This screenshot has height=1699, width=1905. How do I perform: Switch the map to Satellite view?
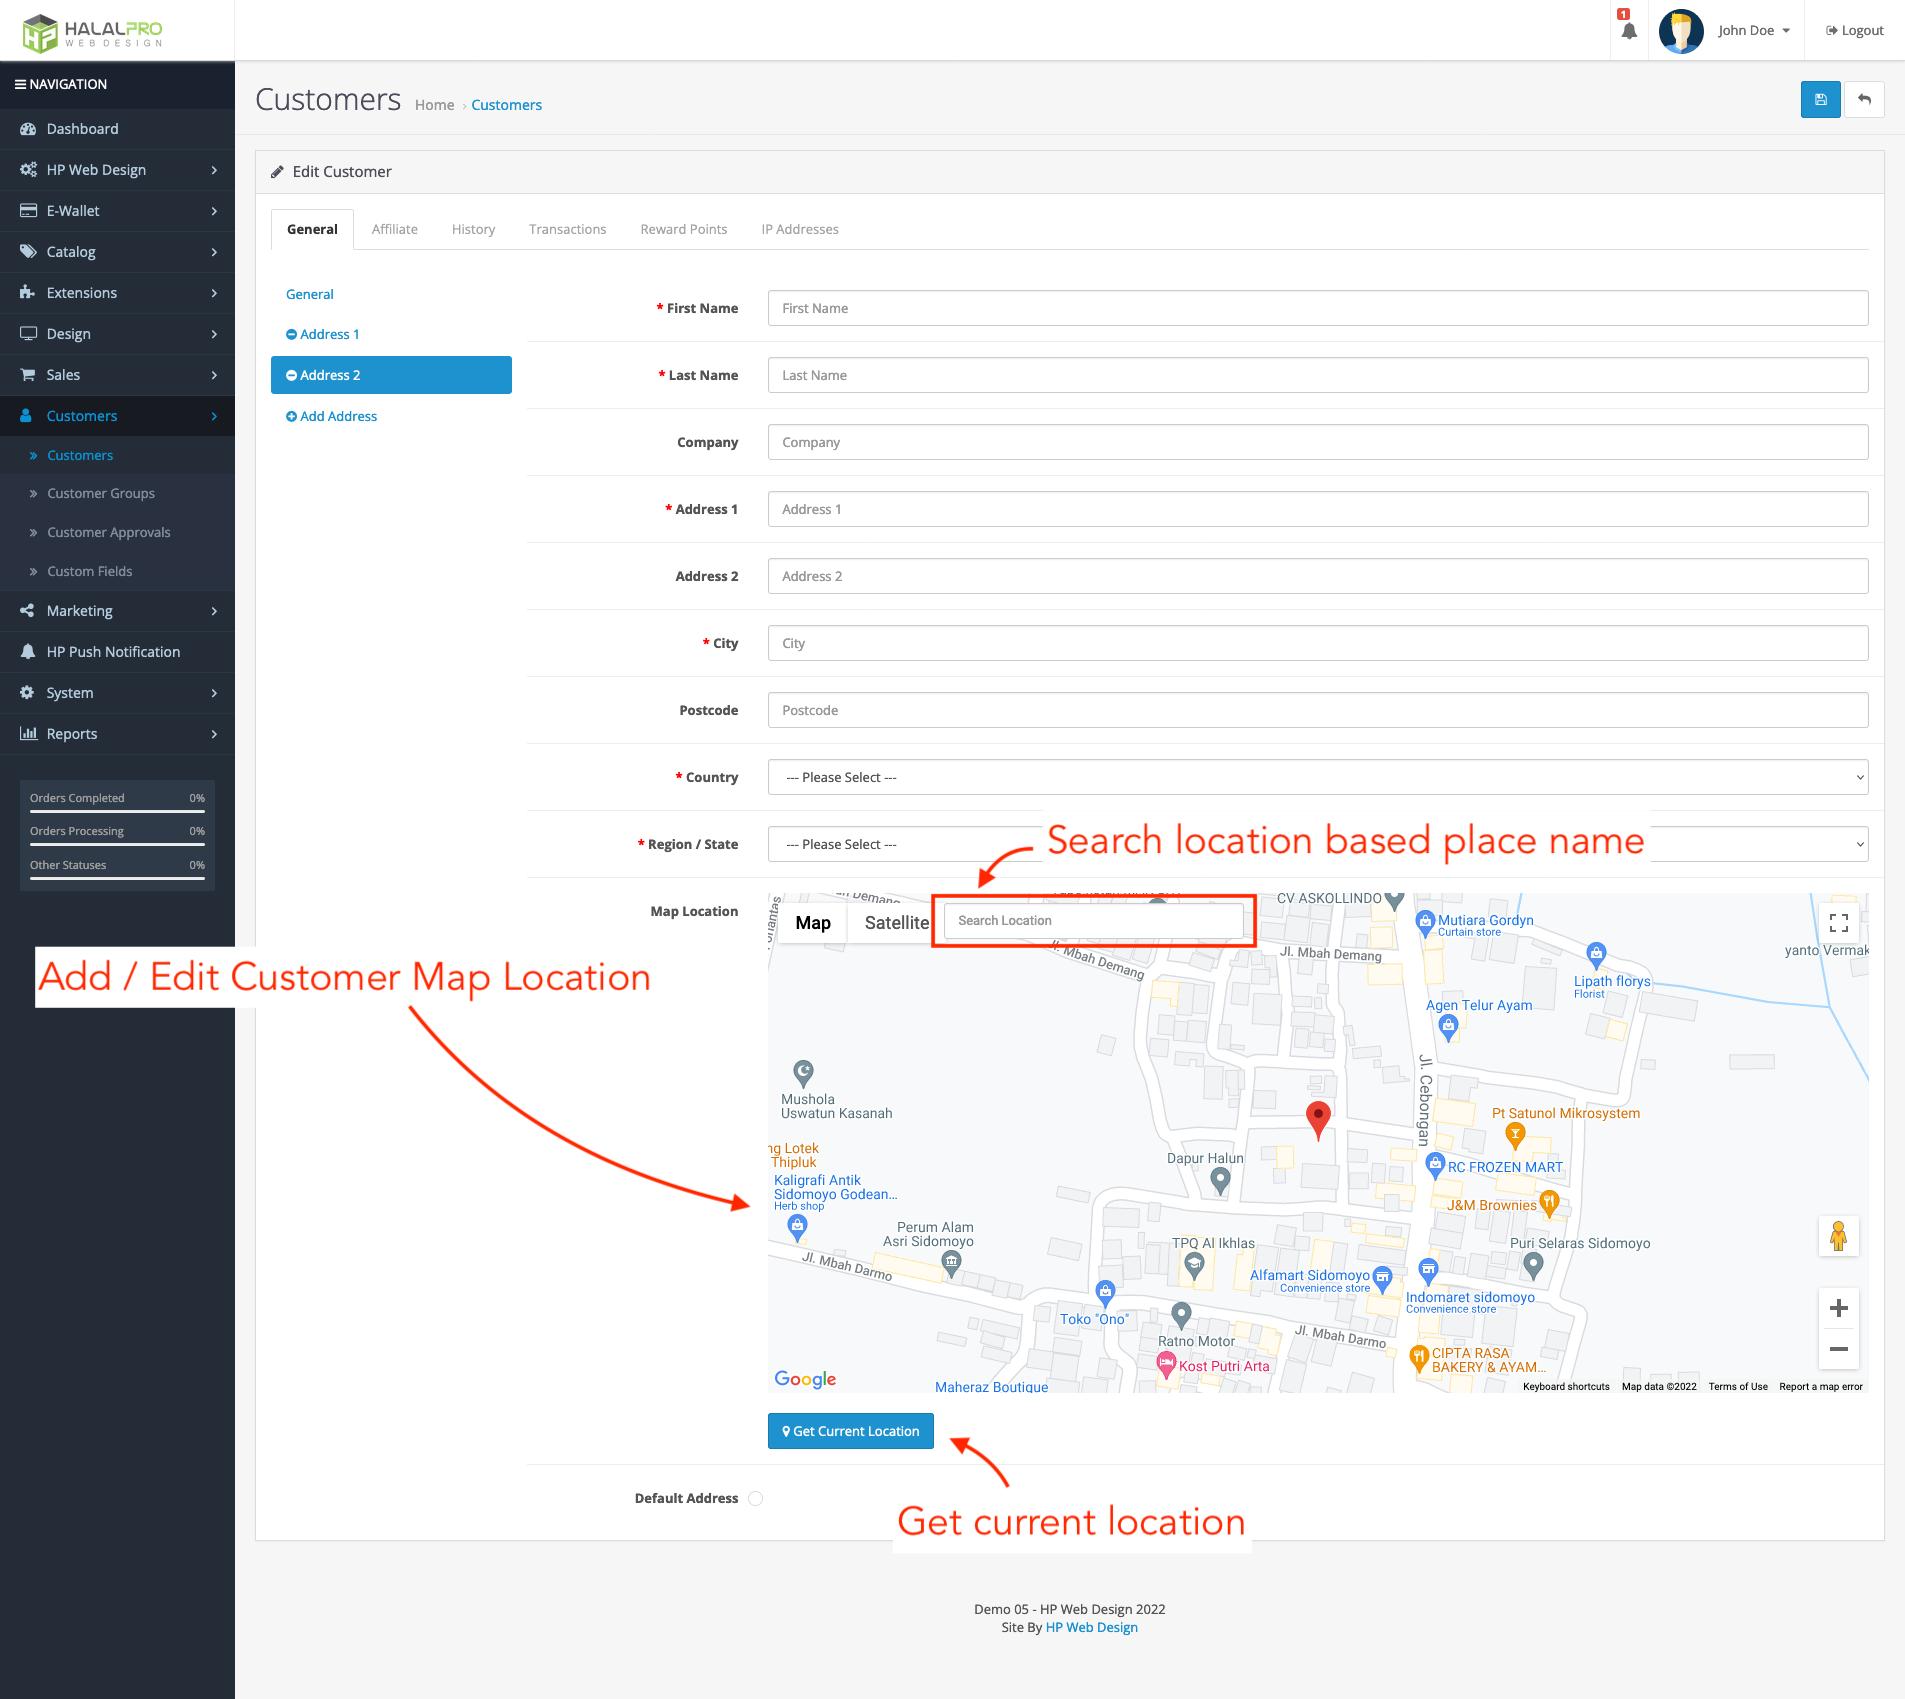(897, 922)
